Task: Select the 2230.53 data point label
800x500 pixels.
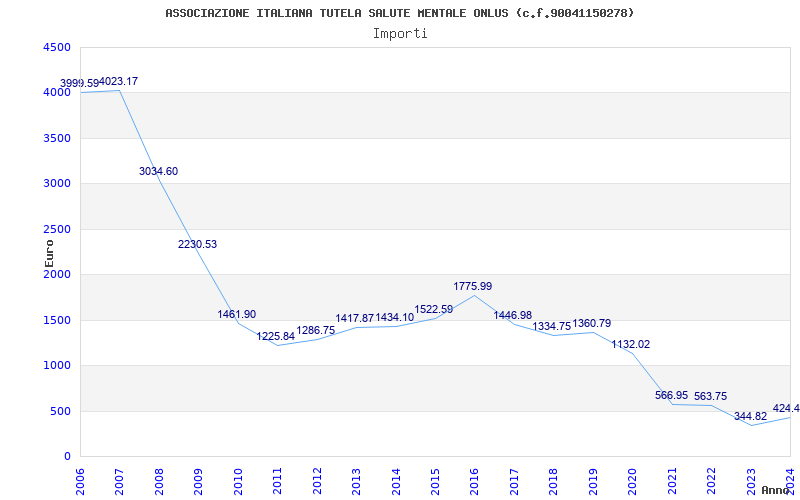Action: 197,244
